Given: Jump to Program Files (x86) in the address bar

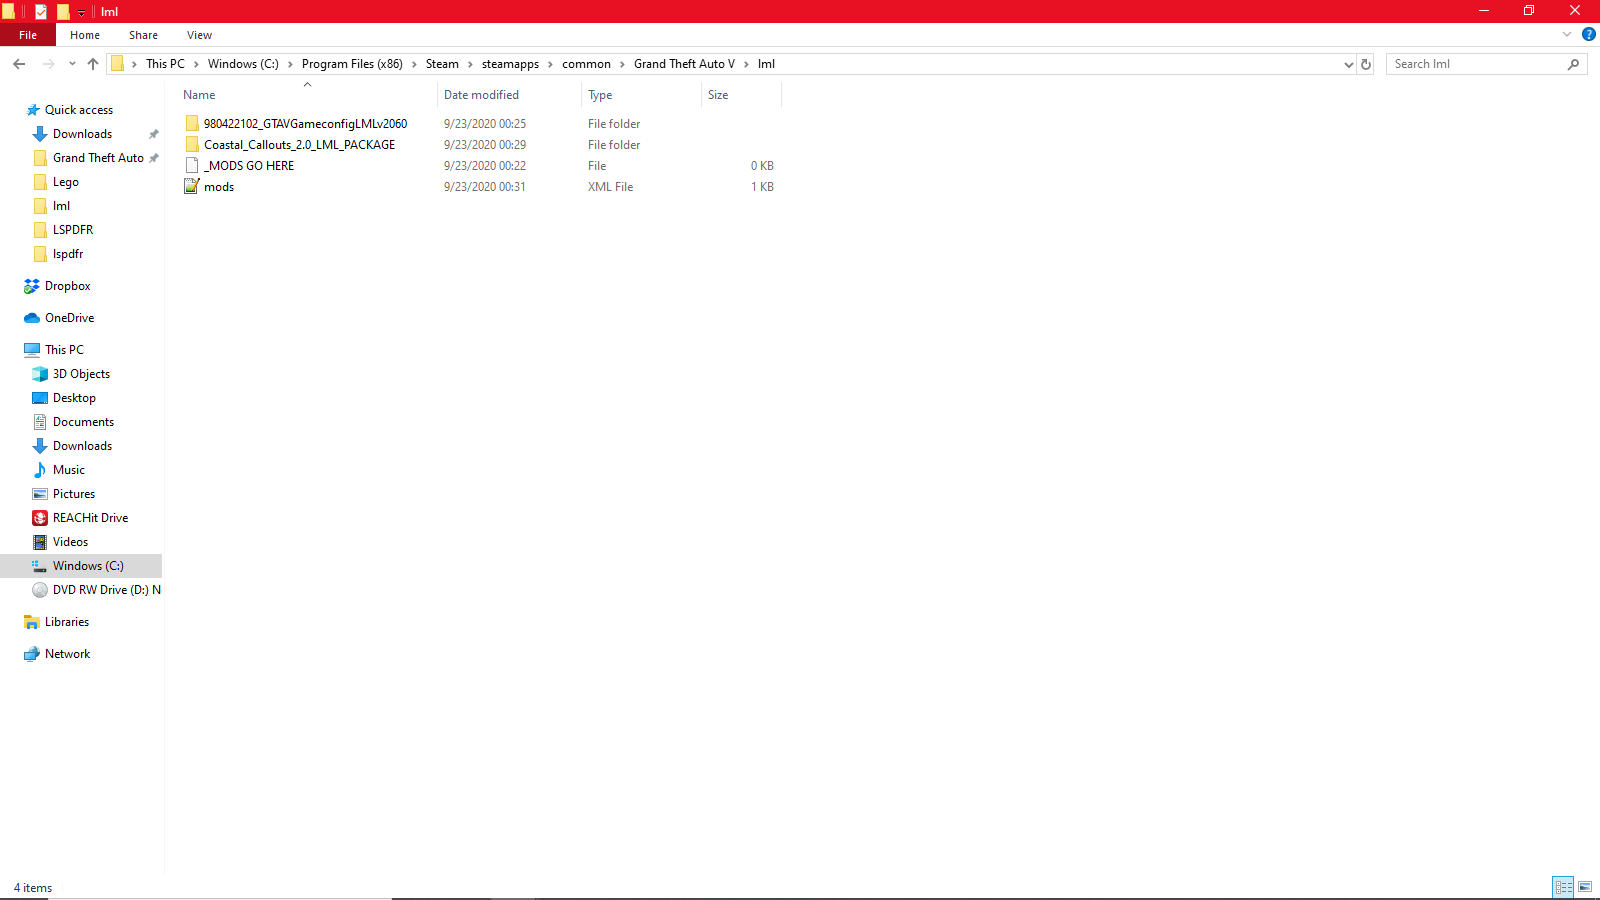Looking at the screenshot, I should click(352, 64).
